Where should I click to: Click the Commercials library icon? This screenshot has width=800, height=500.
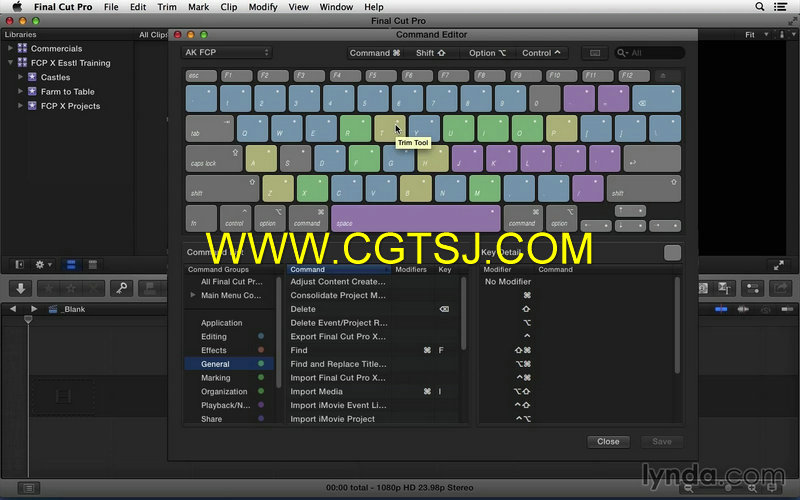(x=22, y=48)
